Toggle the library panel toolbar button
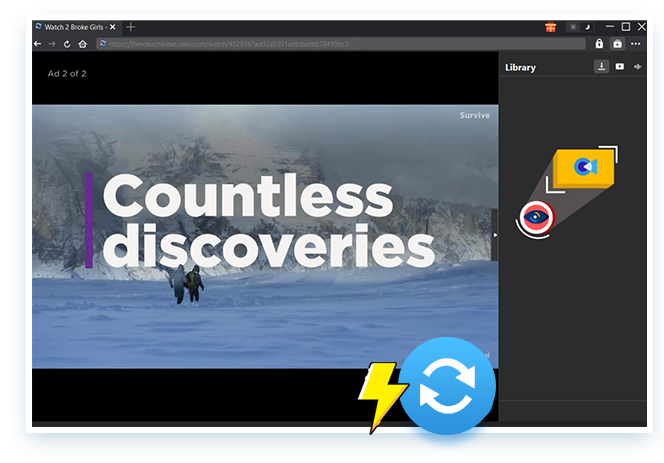664x463 pixels. coord(617,43)
